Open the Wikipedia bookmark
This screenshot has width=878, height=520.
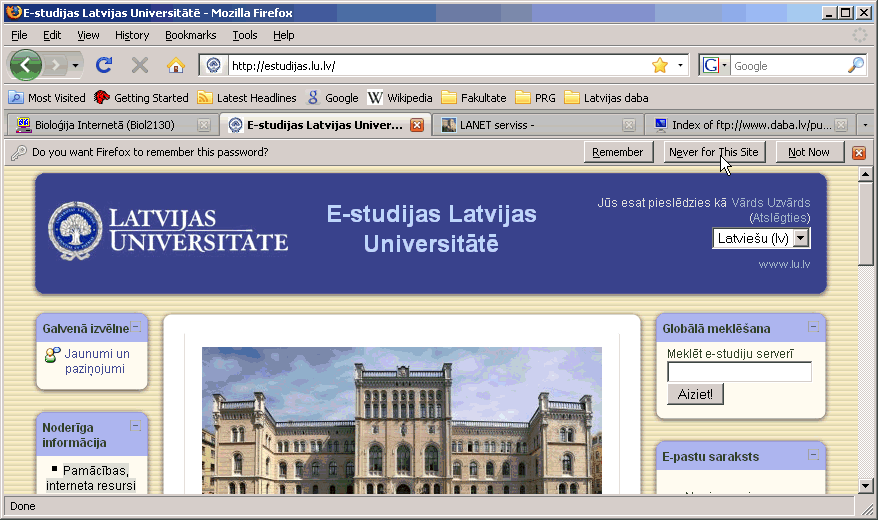pos(400,98)
